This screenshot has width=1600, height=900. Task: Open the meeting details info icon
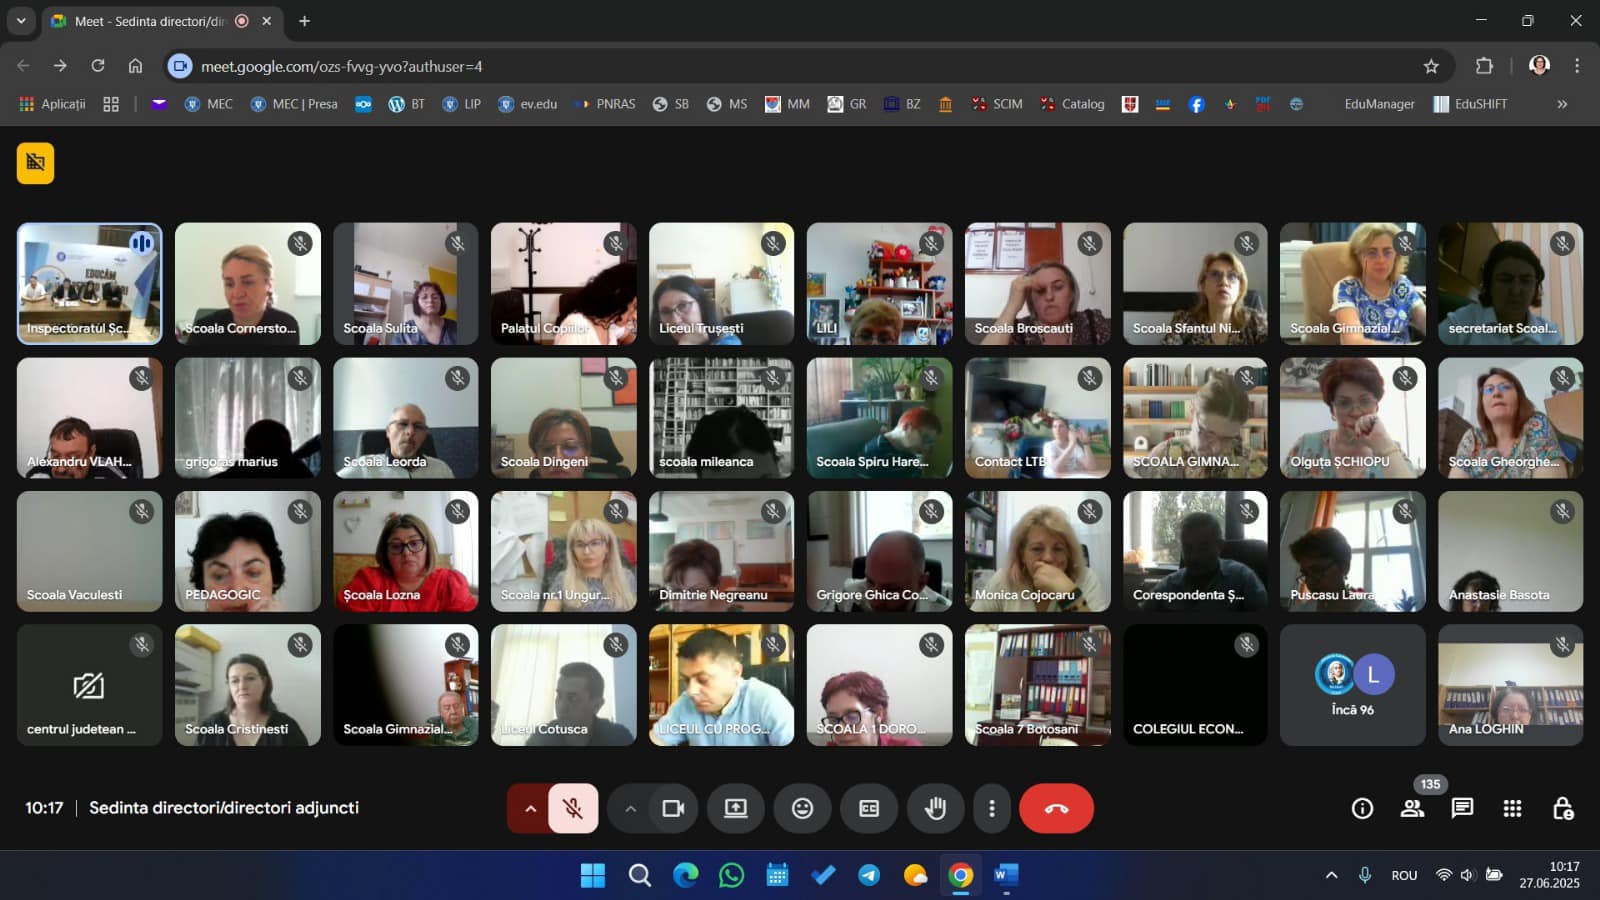click(x=1362, y=808)
